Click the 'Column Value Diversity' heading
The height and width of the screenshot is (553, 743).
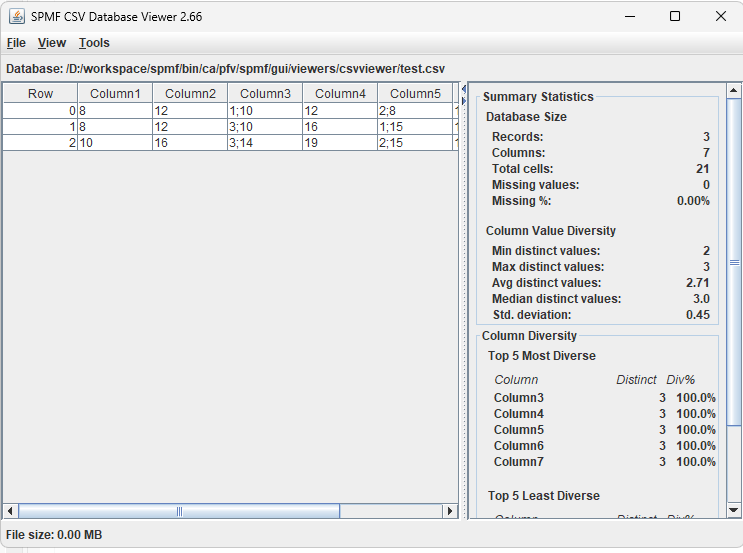(551, 231)
